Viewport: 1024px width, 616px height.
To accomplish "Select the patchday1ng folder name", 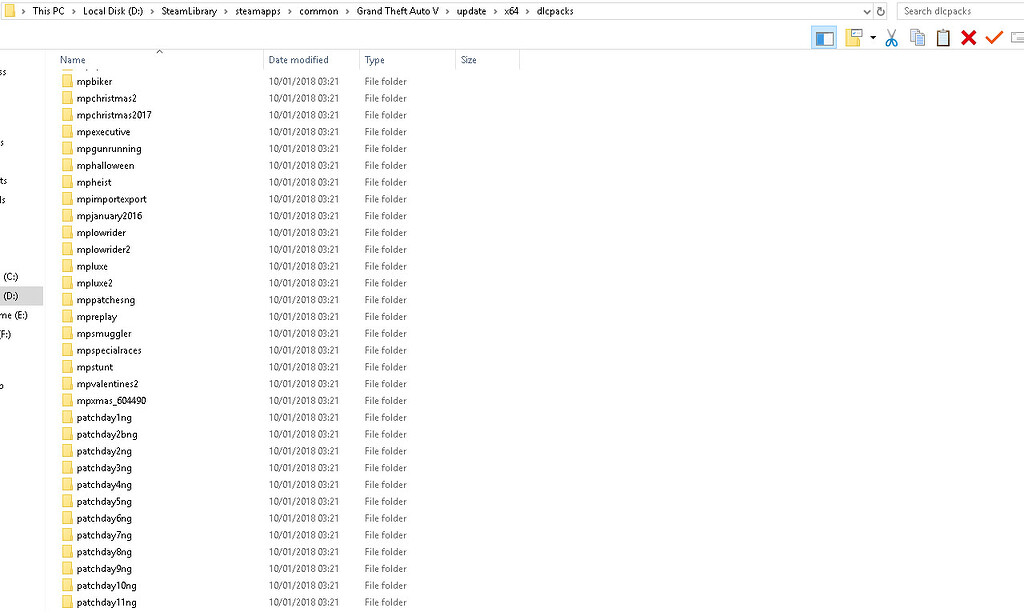I will [x=104, y=418].
